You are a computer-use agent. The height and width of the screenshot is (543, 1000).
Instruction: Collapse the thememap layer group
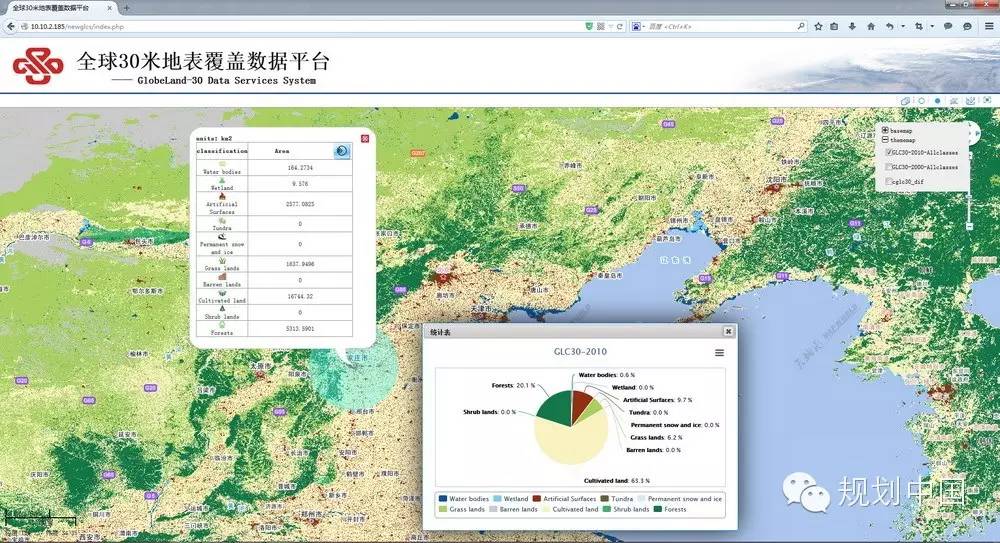tap(885, 140)
